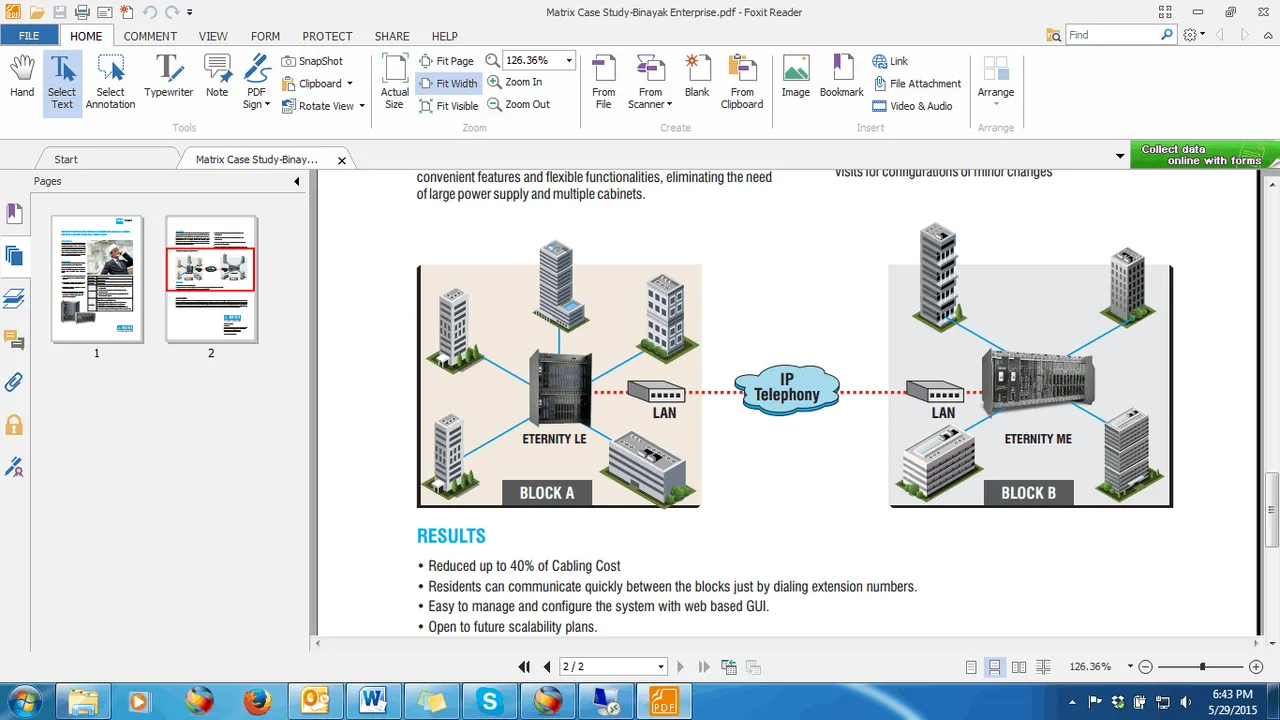
Task: Open the FILE menu
Action: [29, 36]
